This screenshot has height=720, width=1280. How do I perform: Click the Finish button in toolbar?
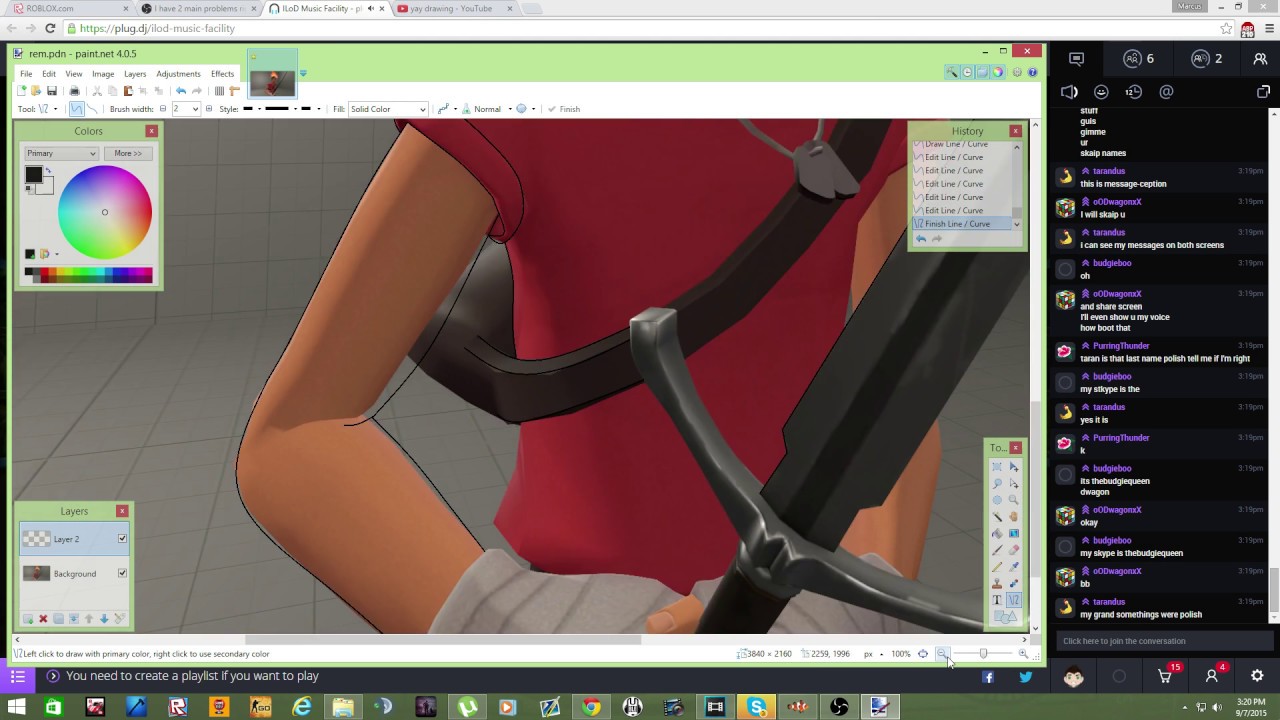[564, 109]
